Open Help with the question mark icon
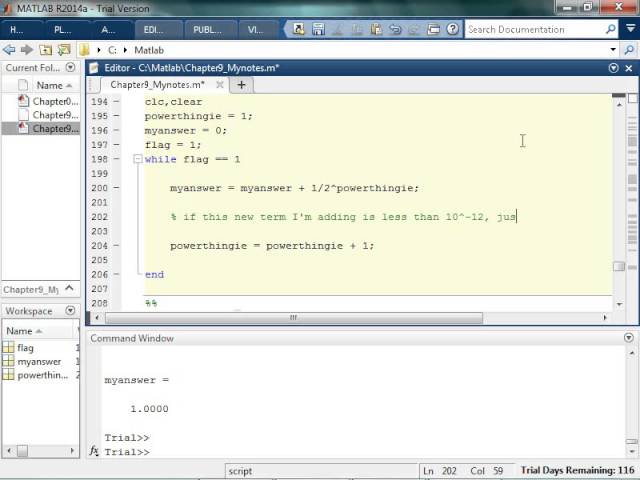640x480 pixels. [452, 29]
